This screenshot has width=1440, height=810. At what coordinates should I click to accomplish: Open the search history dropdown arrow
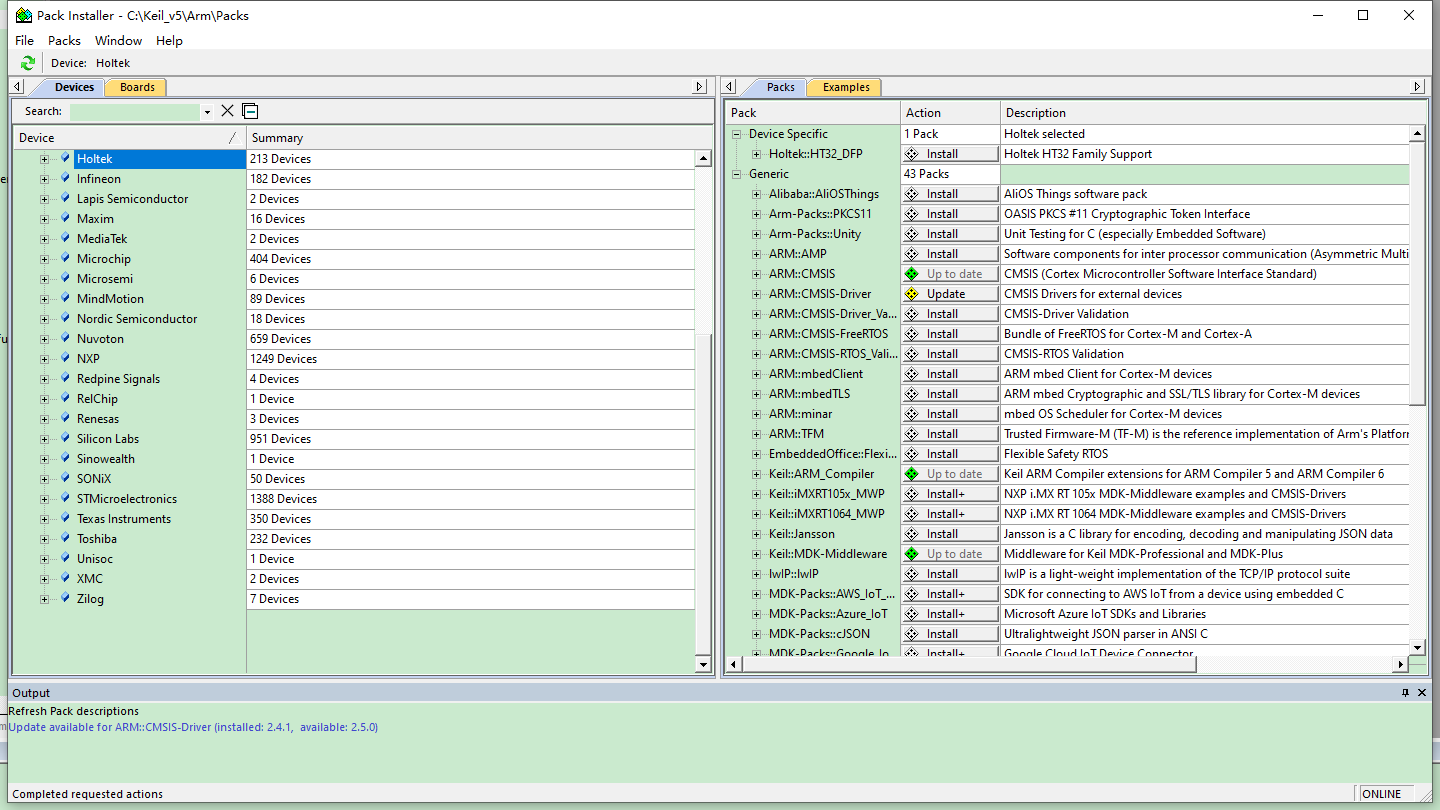coord(207,112)
